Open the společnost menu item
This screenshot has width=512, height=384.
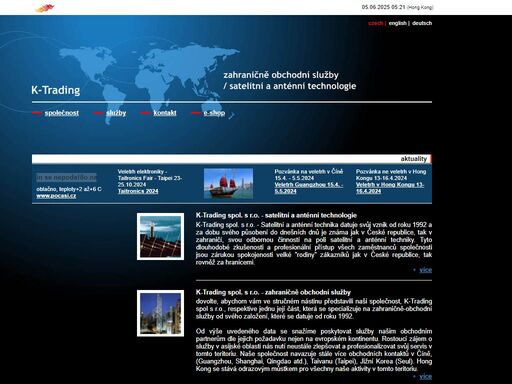click(x=62, y=113)
